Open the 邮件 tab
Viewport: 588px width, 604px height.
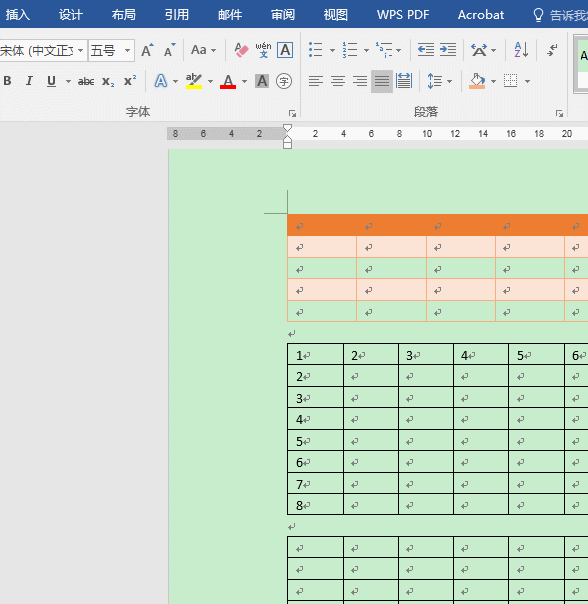tap(230, 15)
